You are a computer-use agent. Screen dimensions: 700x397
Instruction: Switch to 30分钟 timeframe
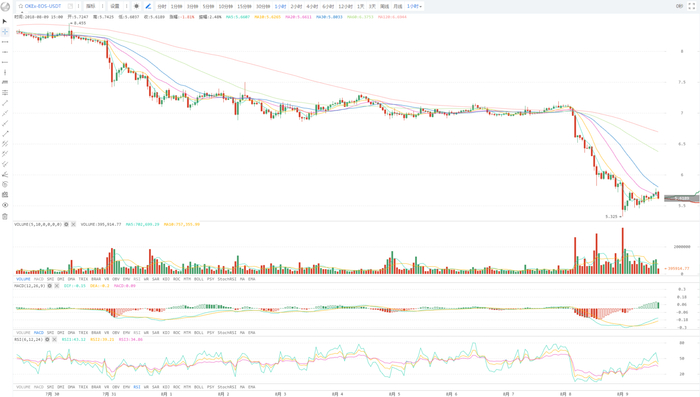click(x=263, y=6)
